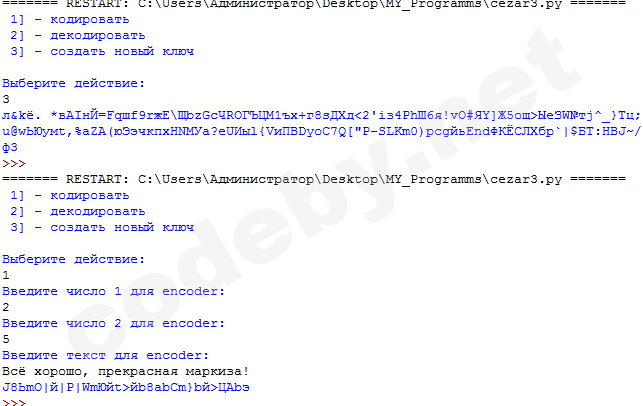
Task: Click the encoded output line starting 'J8ЬmO'
Action: (125, 388)
